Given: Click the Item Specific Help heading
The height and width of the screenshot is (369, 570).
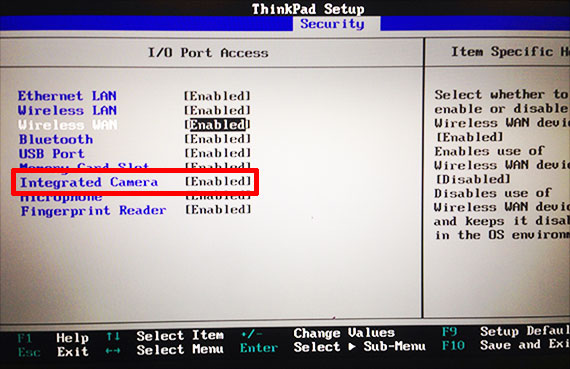Looking at the screenshot, I should (x=510, y=52).
